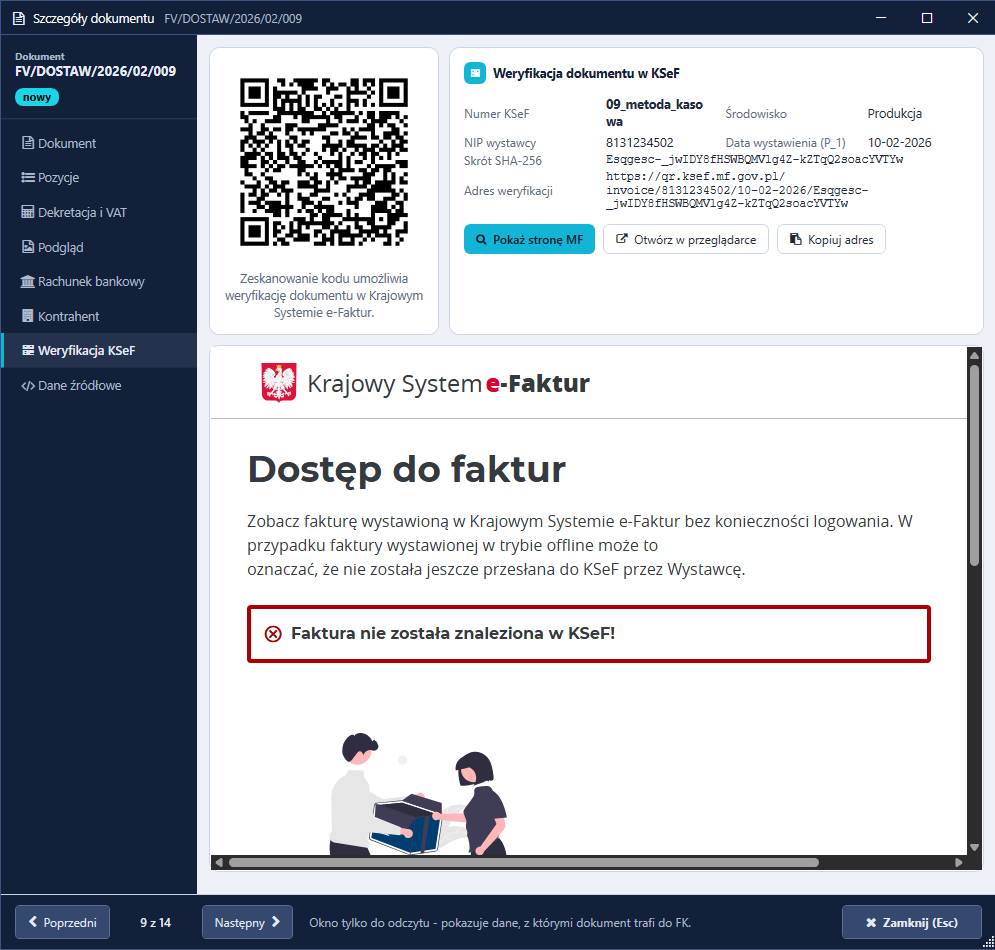Image resolution: width=995 pixels, height=950 pixels.
Task: Click the 'Dostęp do faktur' heading
Action: (x=407, y=470)
